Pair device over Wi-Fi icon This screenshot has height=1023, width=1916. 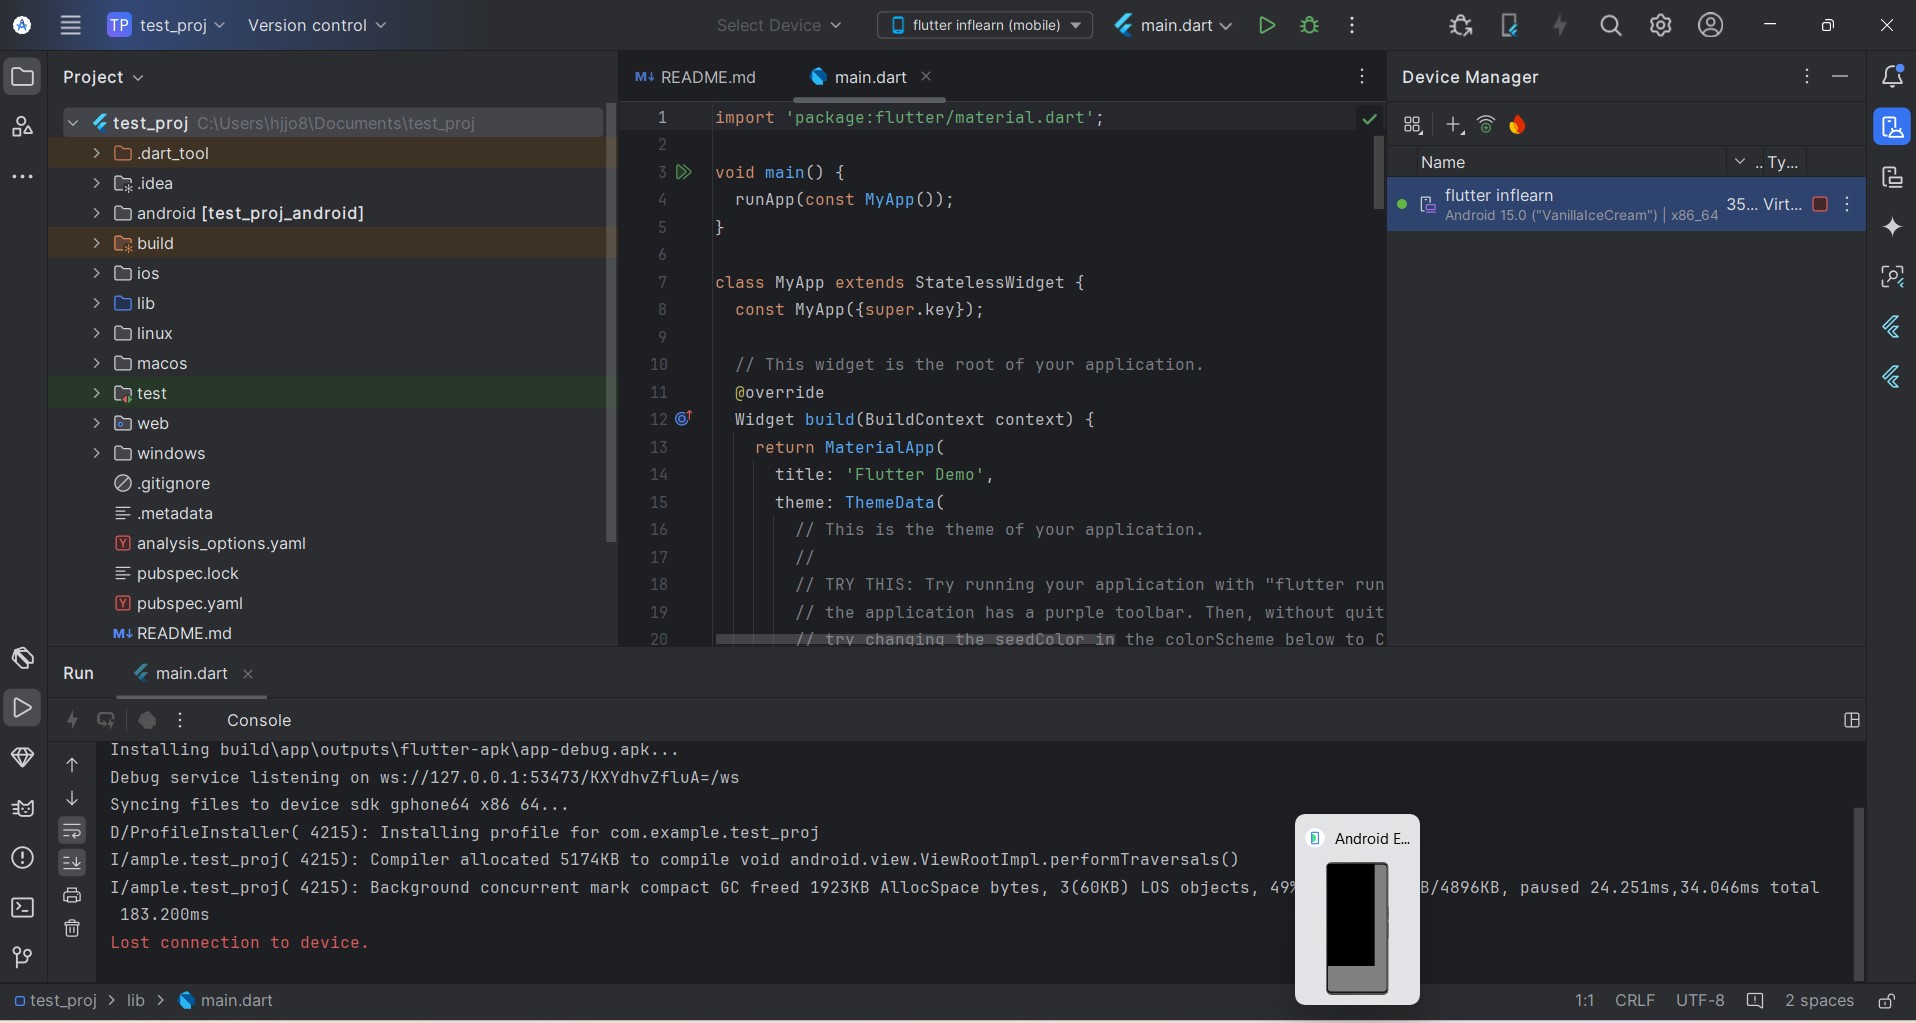click(x=1486, y=125)
